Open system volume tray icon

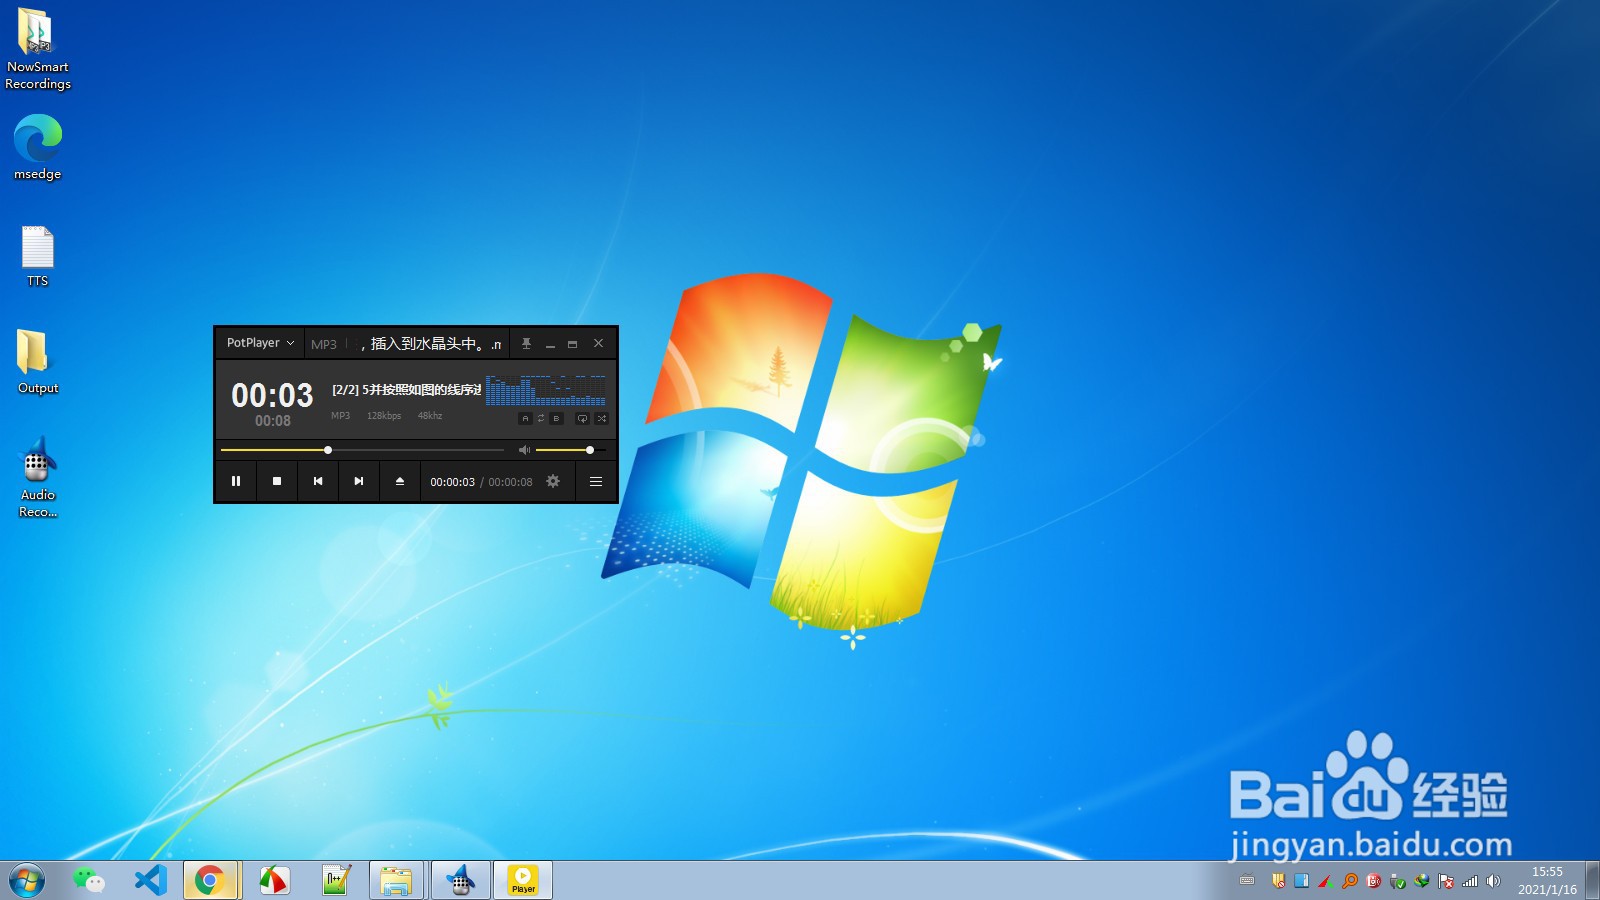click(1494, 881)
